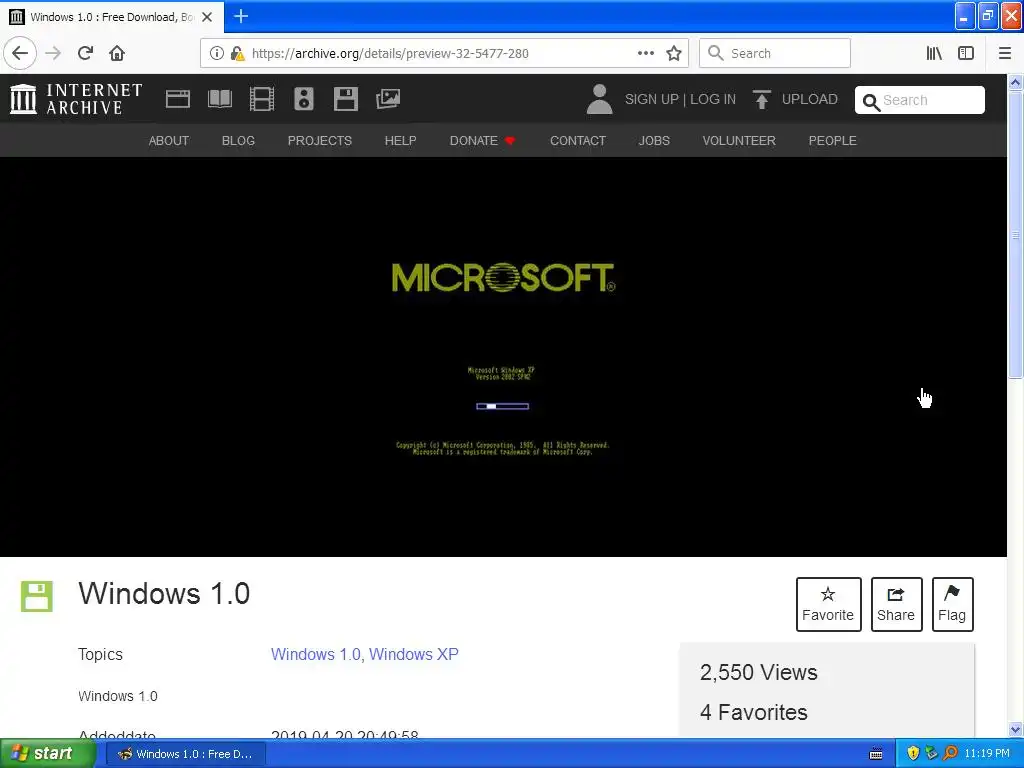Click the padlock warning icon in address bar

pyautogui.click(x=237, y=53)
